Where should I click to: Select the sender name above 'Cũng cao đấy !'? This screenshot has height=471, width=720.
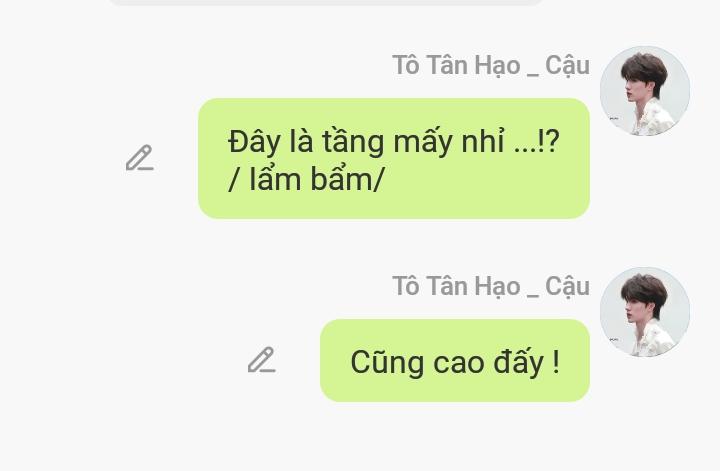click(x=491, y=286)
